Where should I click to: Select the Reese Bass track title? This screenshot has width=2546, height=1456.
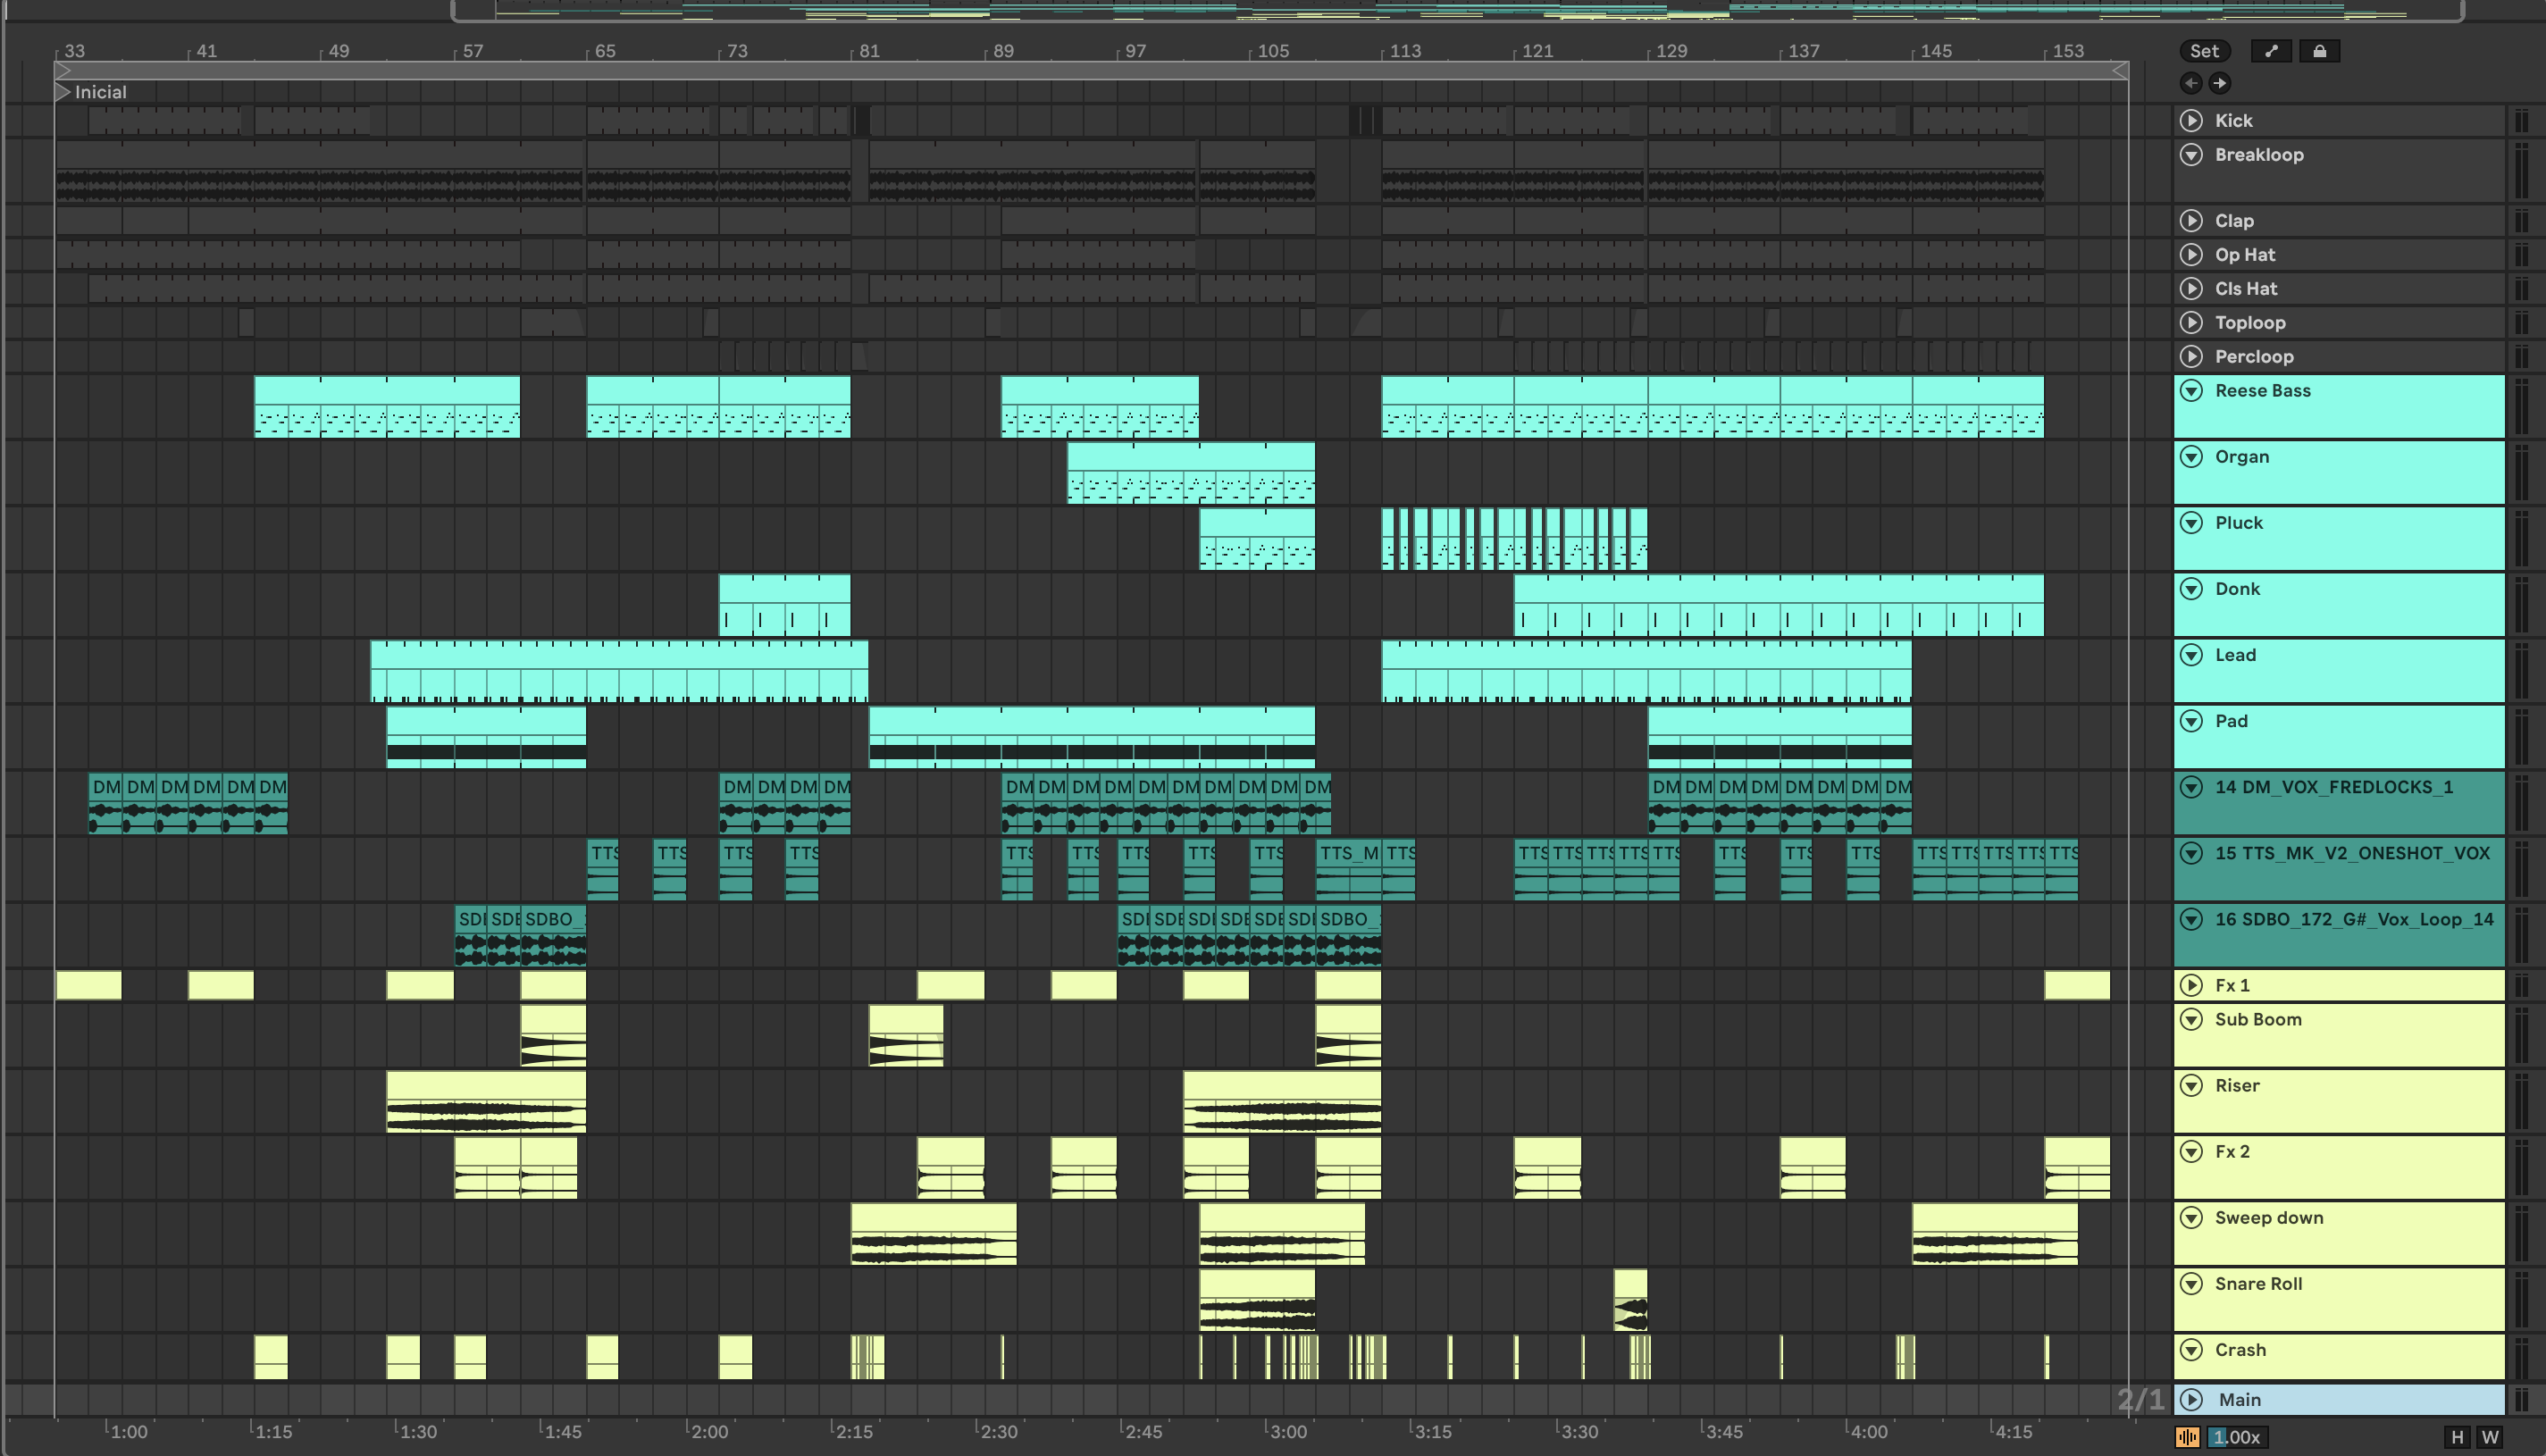tap(2263, 390)
